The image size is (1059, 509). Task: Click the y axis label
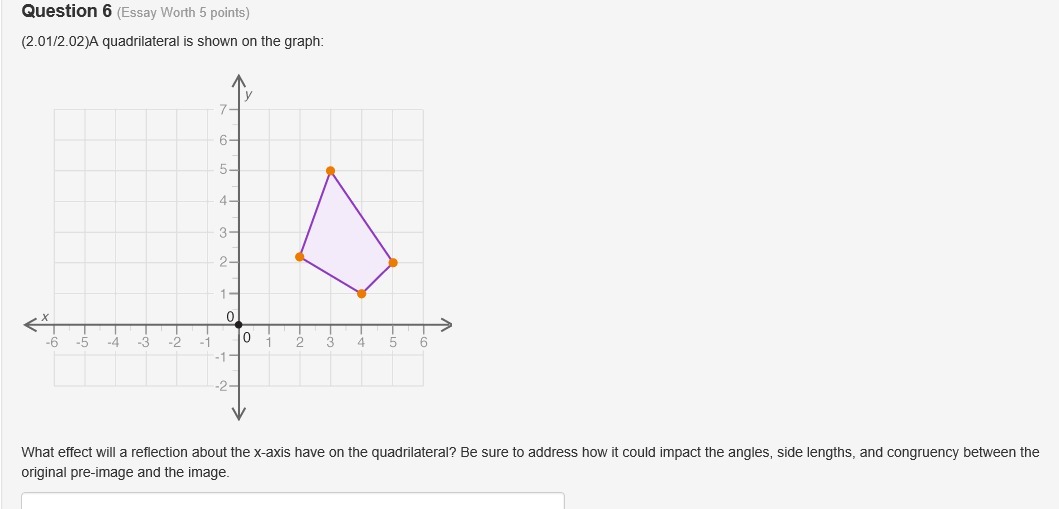[249, 94]
